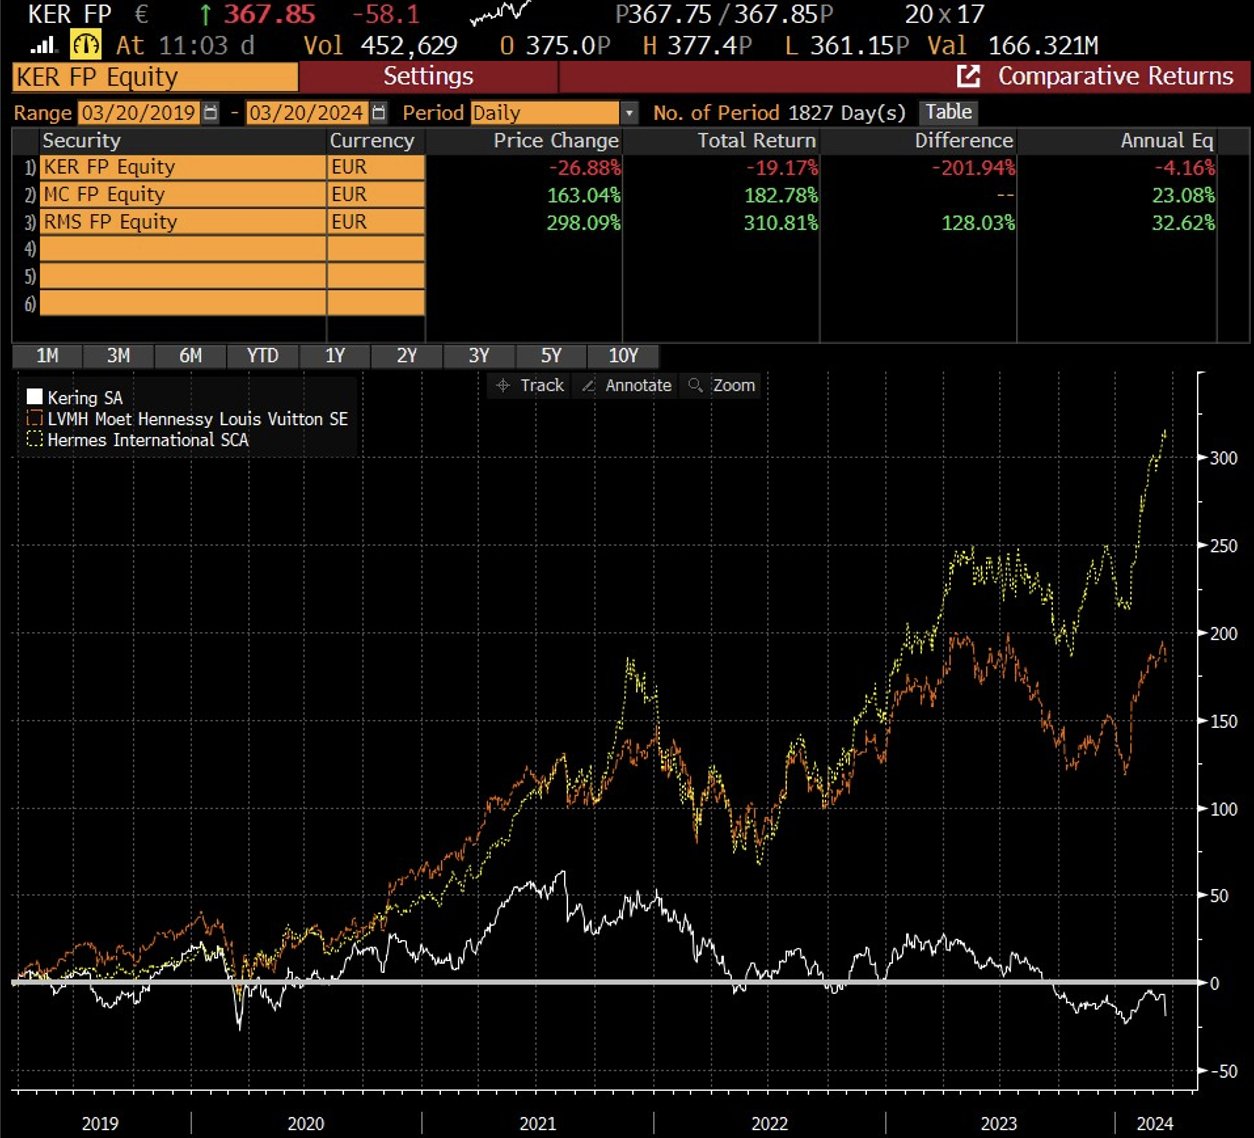
Task: Click the pop-out icon beside Comparative Returns
Action: 968,76
